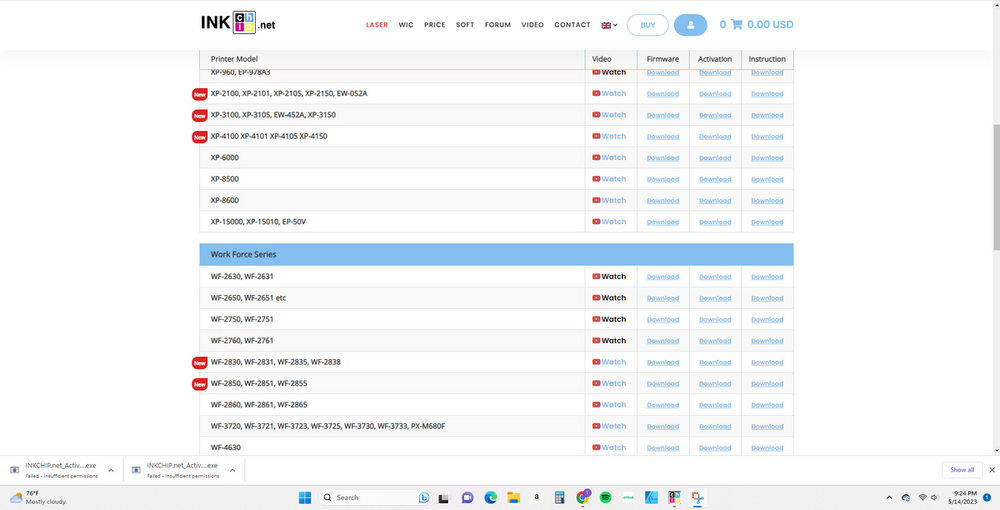The image size is (1000, 510).
Task: Open Affinity app icon in taskbar
Action: pos(651,497)
